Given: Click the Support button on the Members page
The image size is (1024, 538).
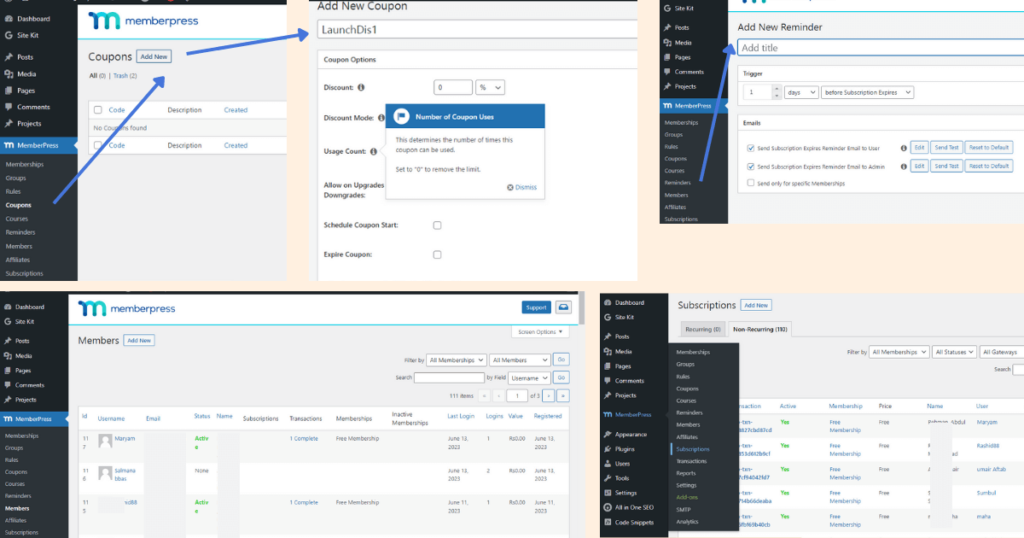Looking at the screenshot, I should click(536, 308).
